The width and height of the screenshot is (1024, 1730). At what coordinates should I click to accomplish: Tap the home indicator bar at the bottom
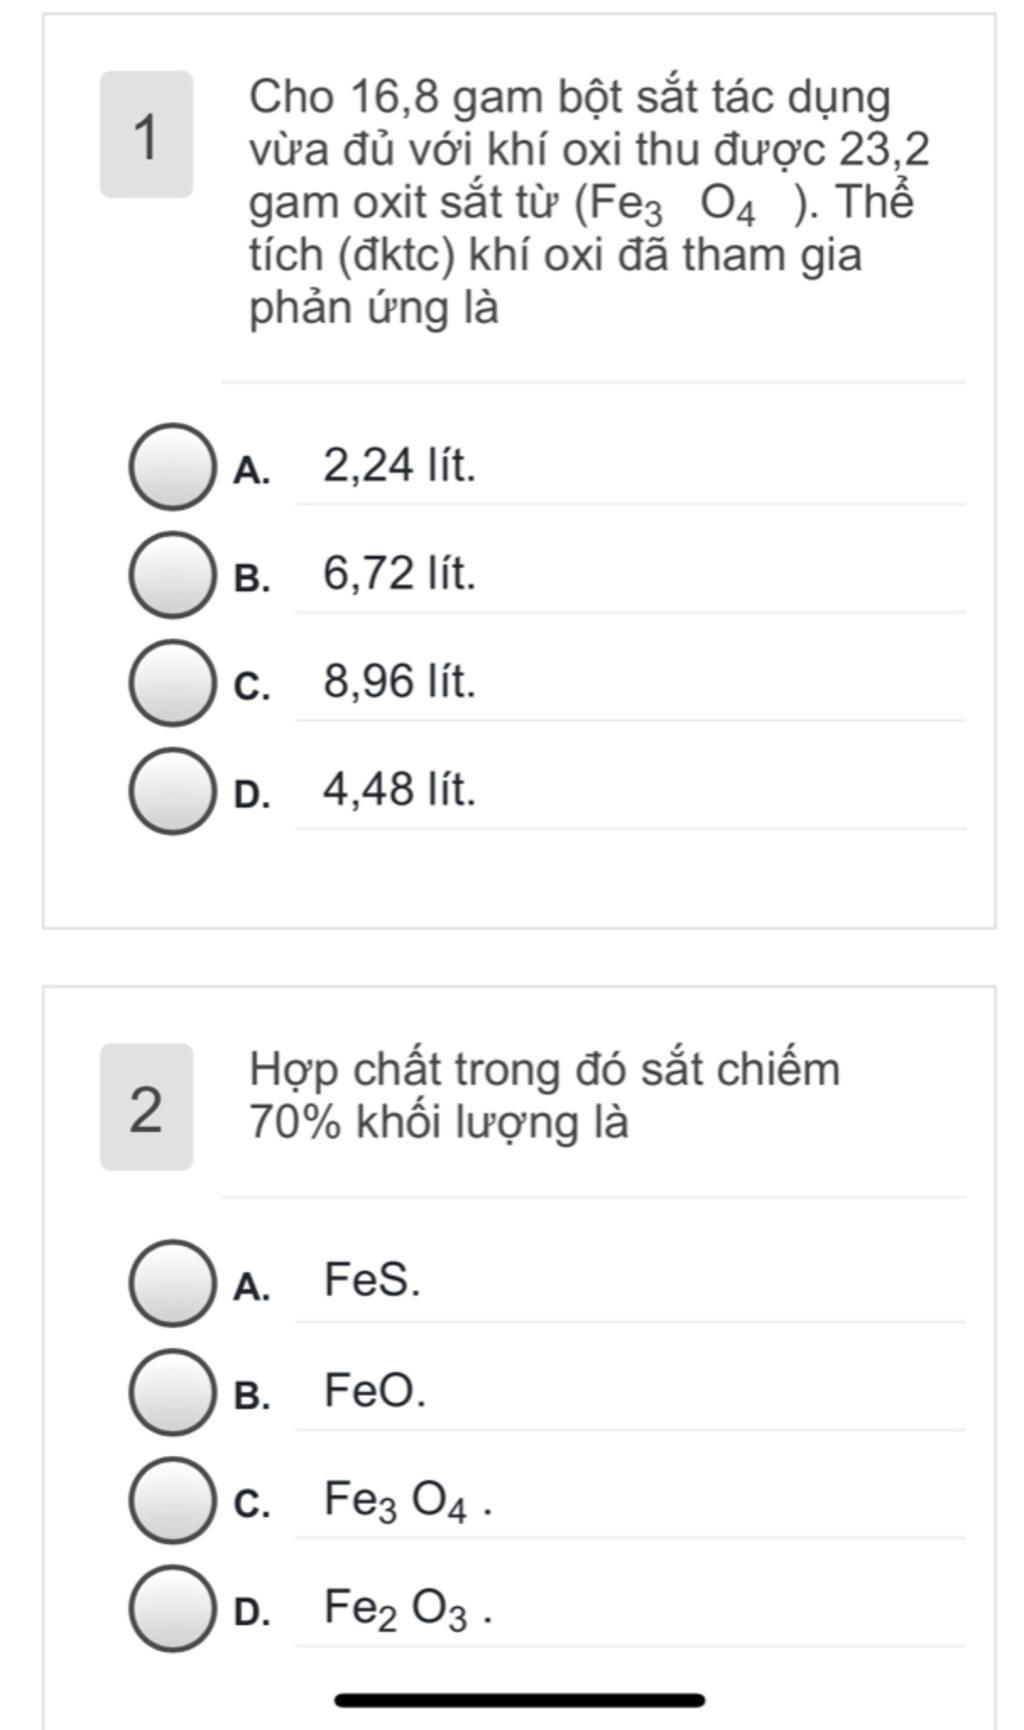click(520, 1700)
